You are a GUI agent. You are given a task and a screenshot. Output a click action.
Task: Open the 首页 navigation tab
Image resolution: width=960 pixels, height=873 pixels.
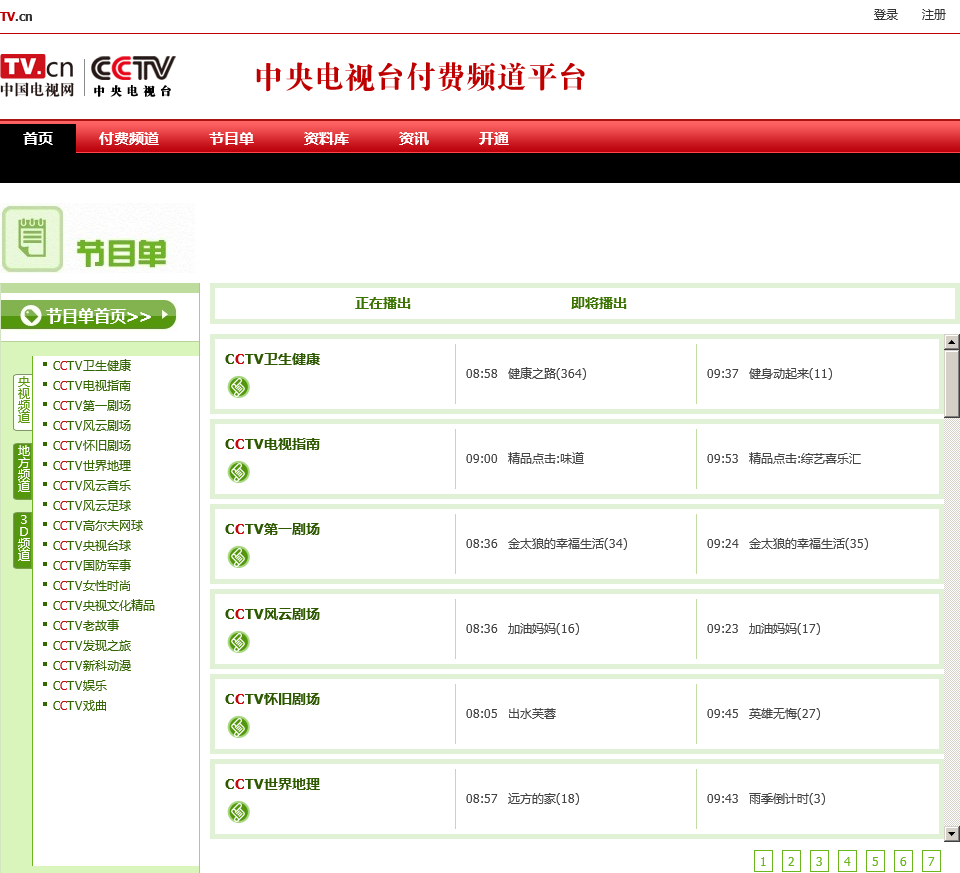[38, 138]
